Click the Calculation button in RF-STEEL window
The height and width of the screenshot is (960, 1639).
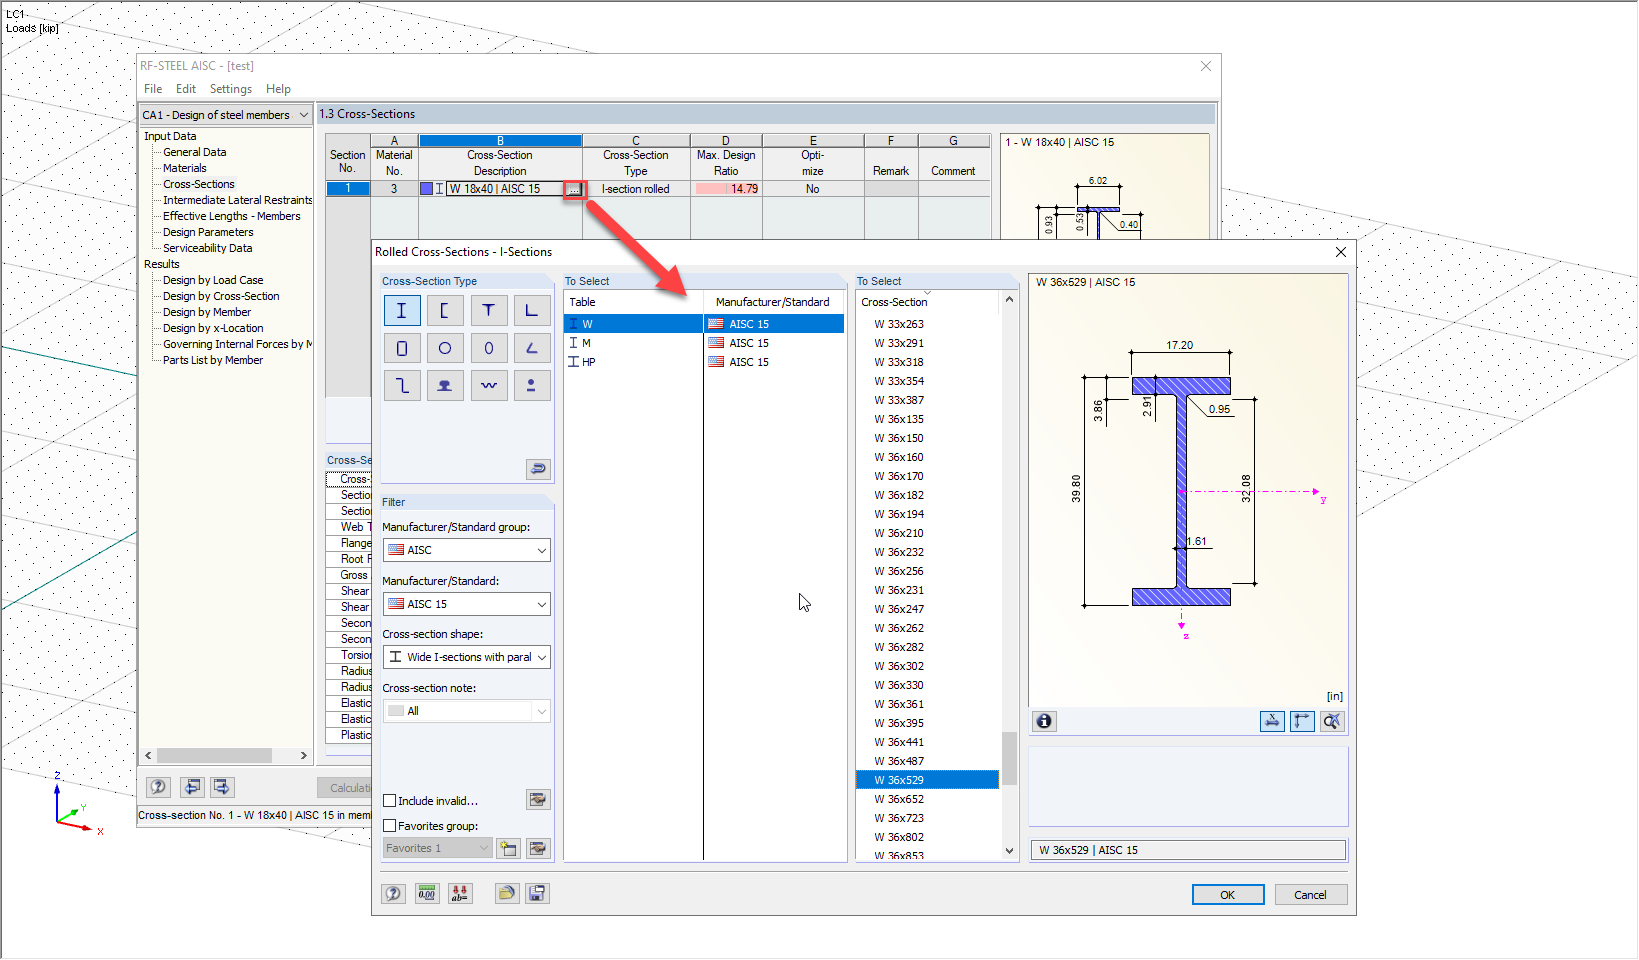[x=345, y=788]
